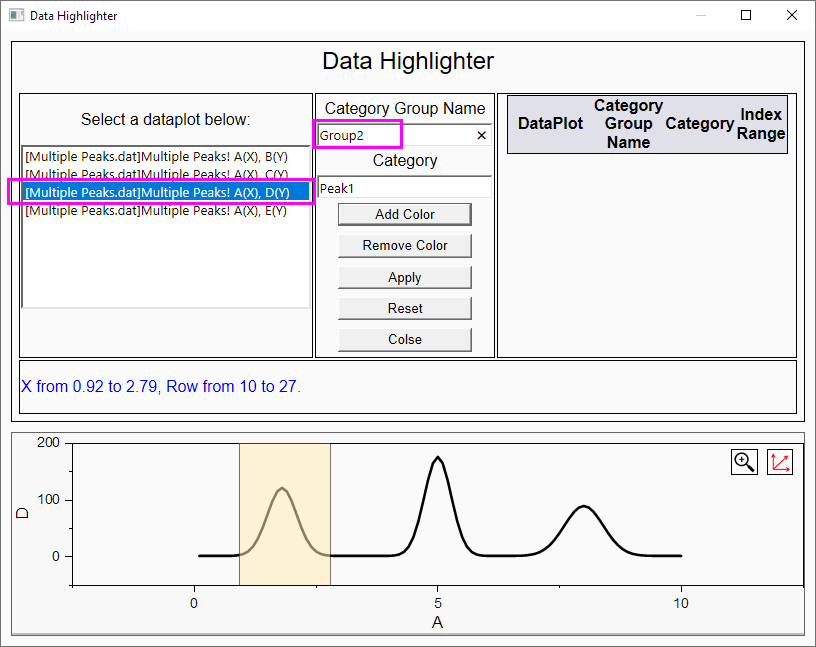Click the Apply button
The width and height of the screenshot is (816, 647).
click(x=404, y=277)
